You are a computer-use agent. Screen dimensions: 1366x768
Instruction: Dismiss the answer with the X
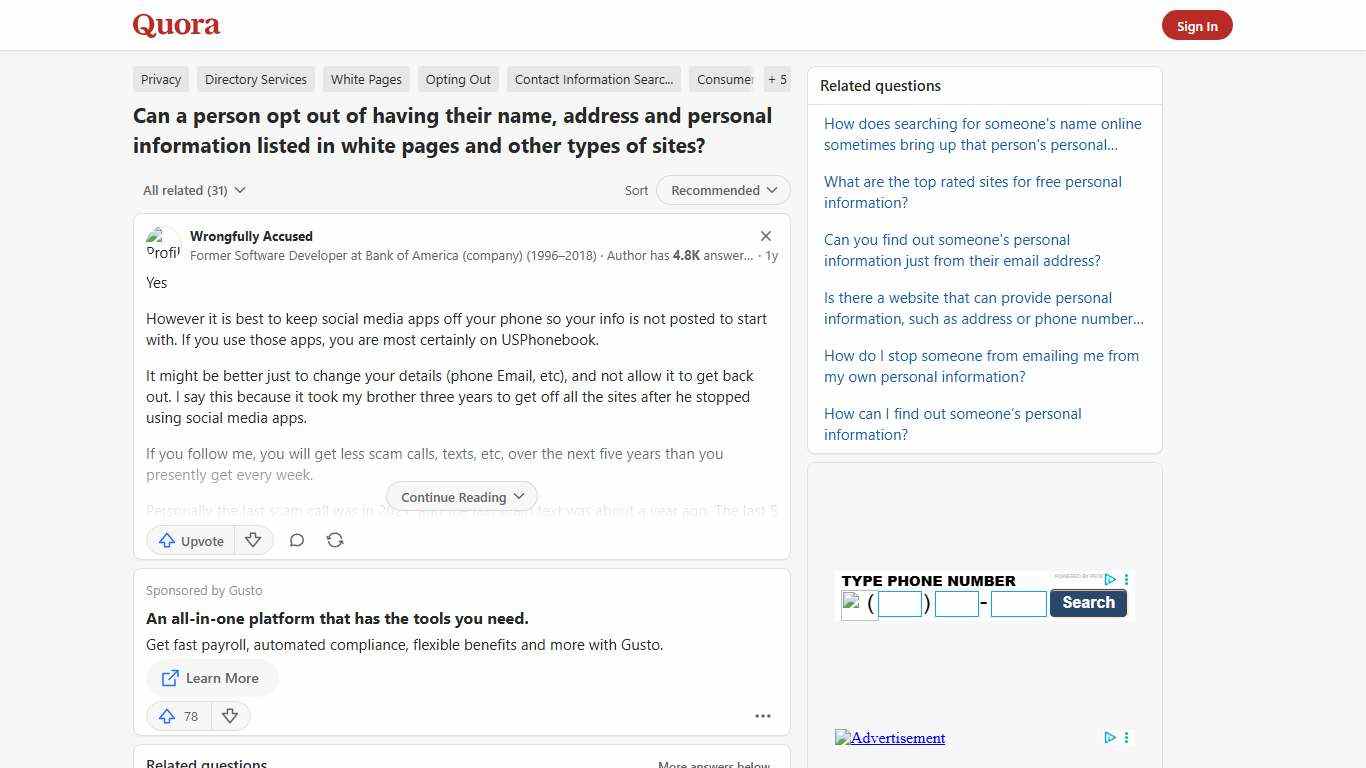[x=765, y=236]
